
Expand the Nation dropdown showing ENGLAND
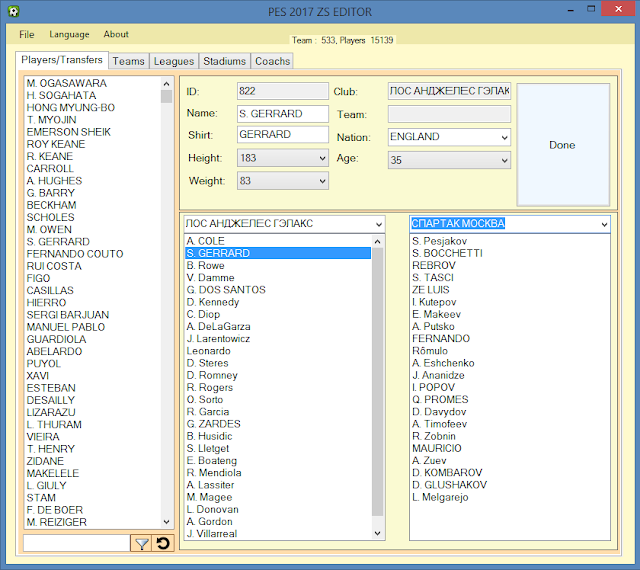[505, 138]
